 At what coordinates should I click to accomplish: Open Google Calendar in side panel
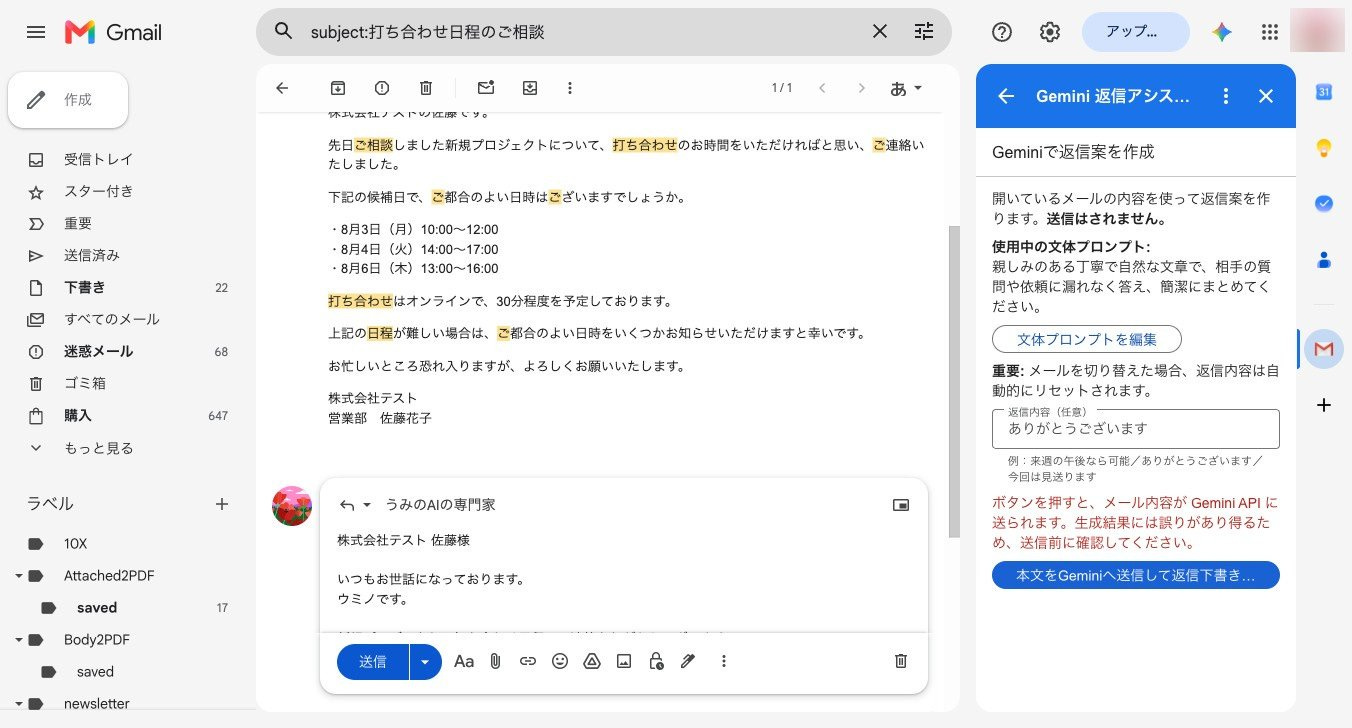[x=1324, y=92]
